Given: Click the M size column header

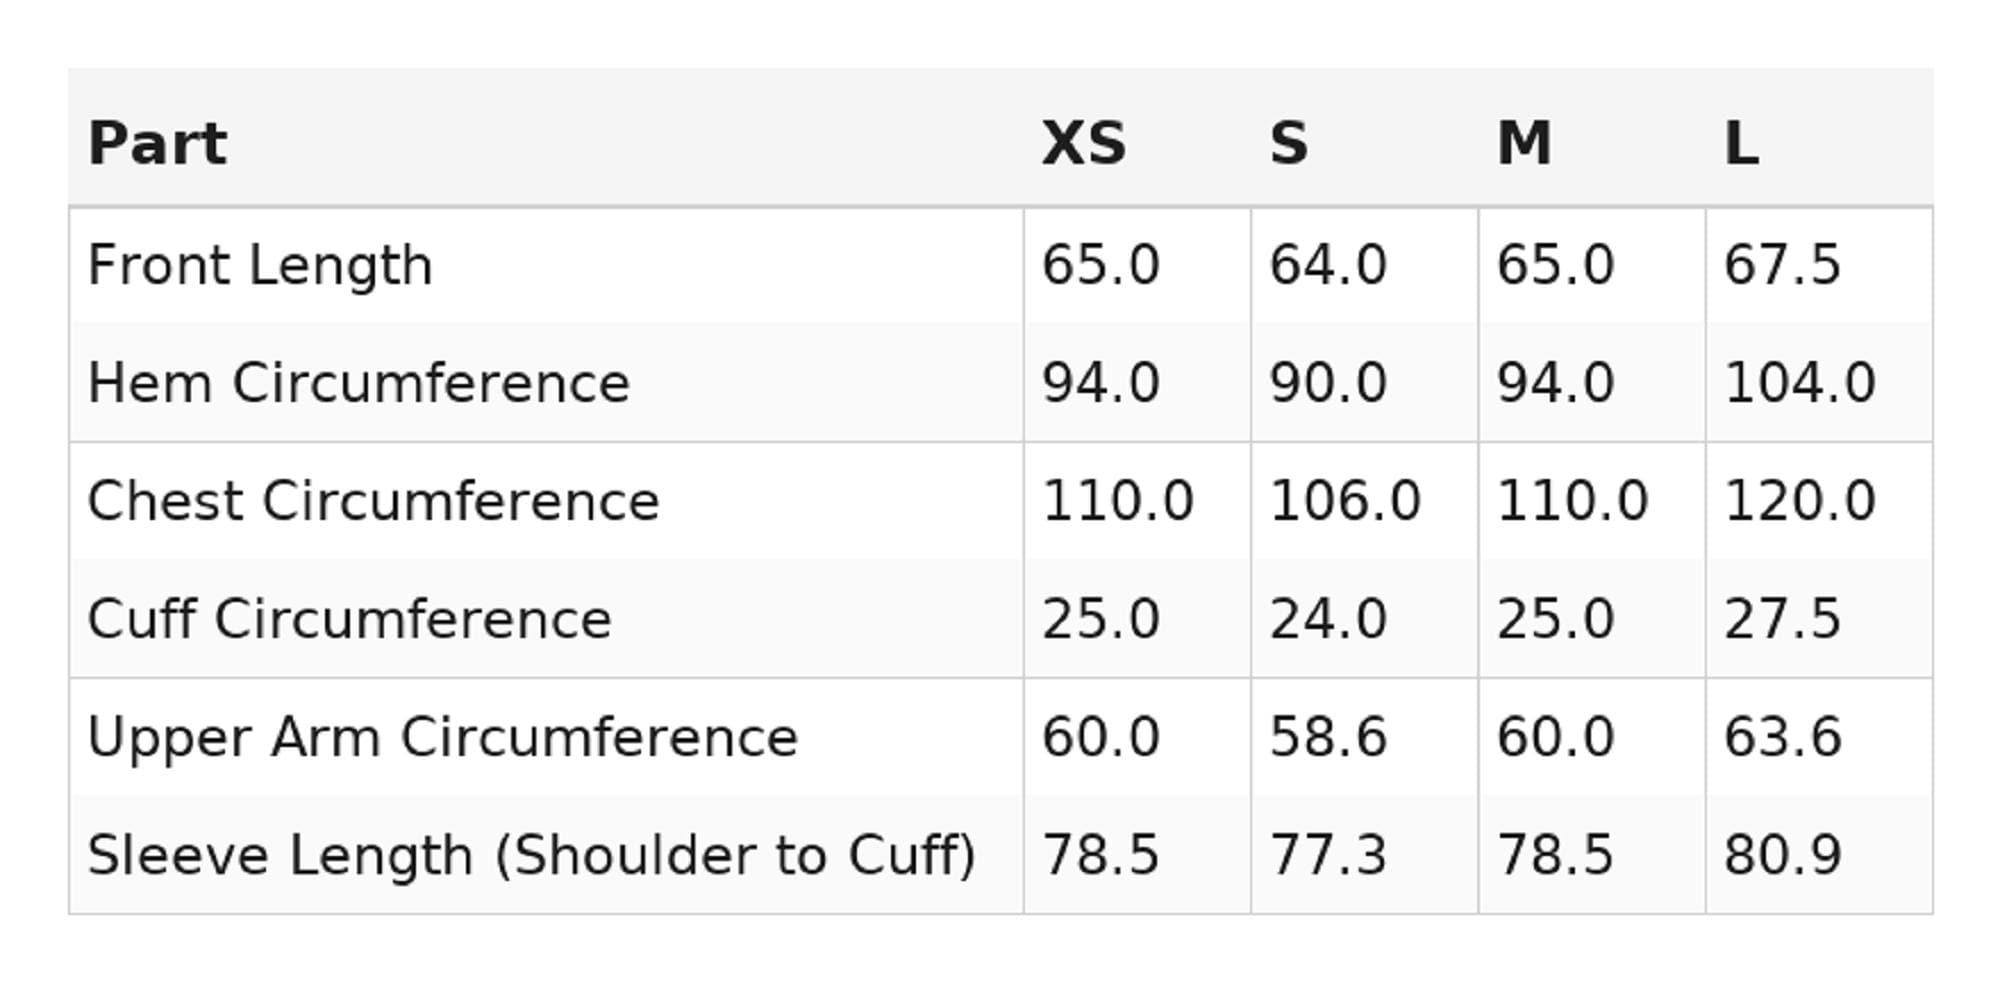Looking at the screenshot, I should coord(1524,143).
